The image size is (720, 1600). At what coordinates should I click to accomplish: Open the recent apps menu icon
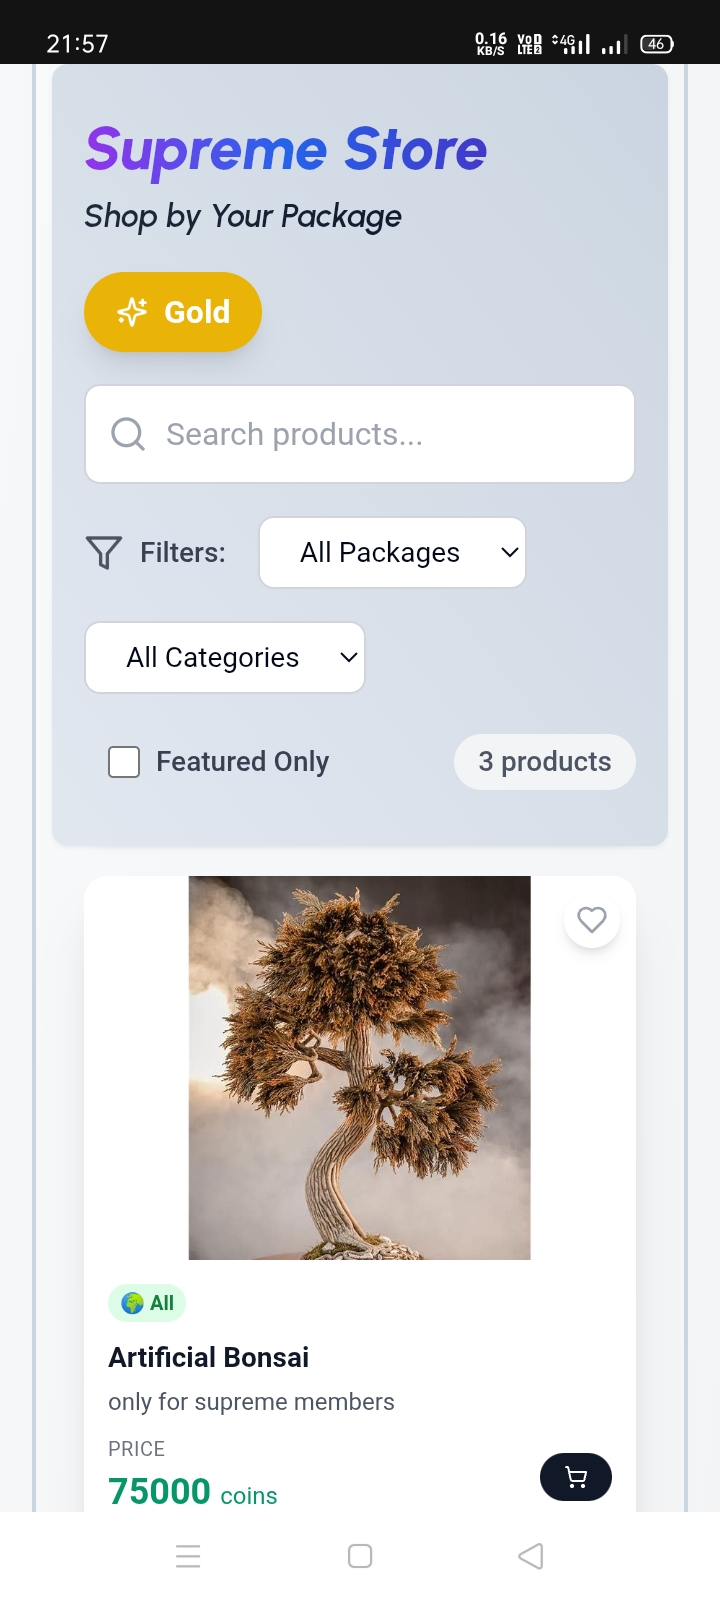(x=188, y=1556)
